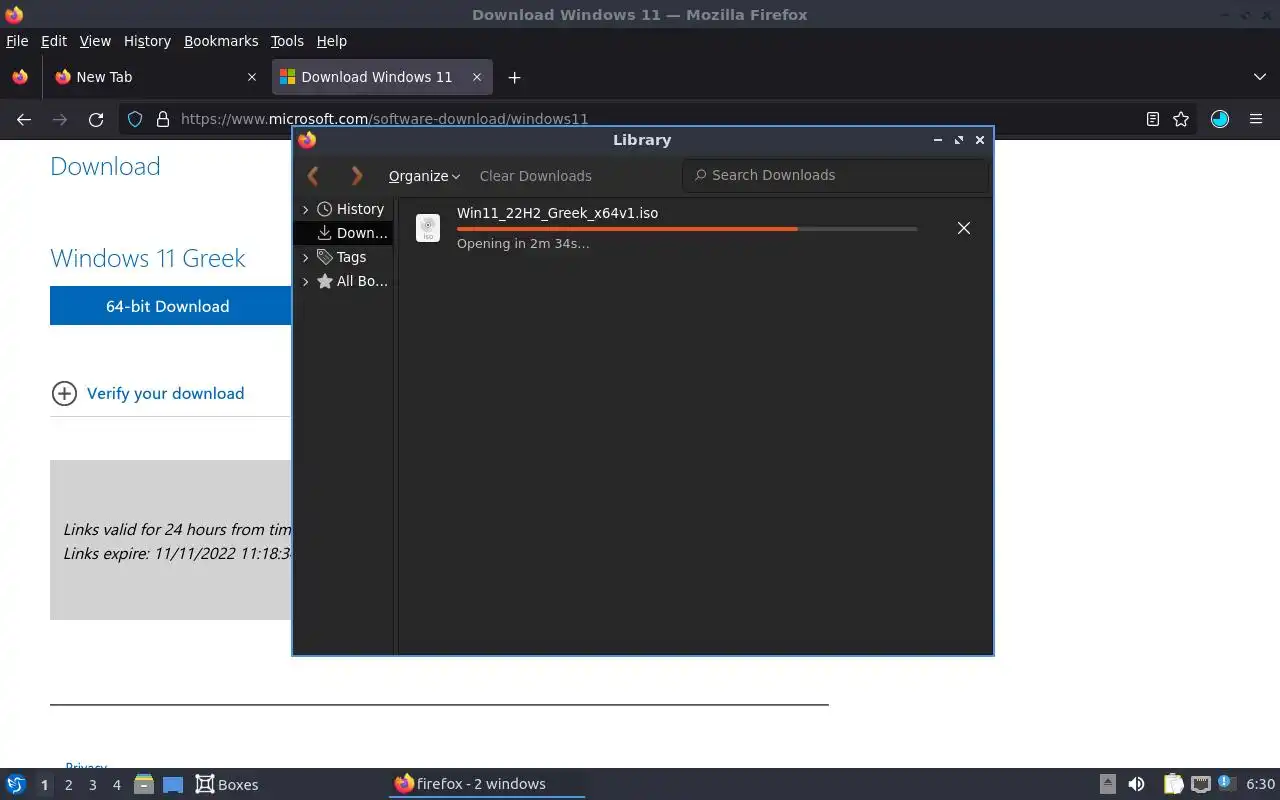Screen dimensions: 1280x800
Task: Open Firefox hamburger application menu
Action: point(1256,119)
